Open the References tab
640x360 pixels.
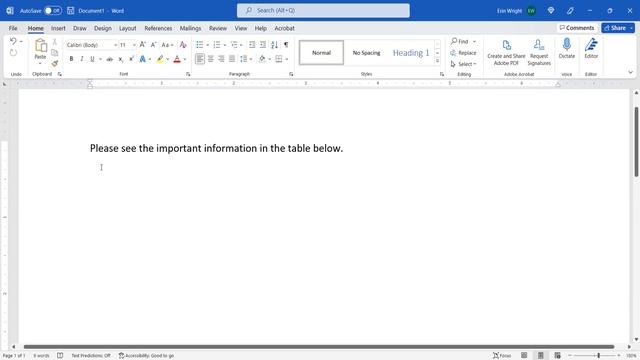(x=158, y=28)
